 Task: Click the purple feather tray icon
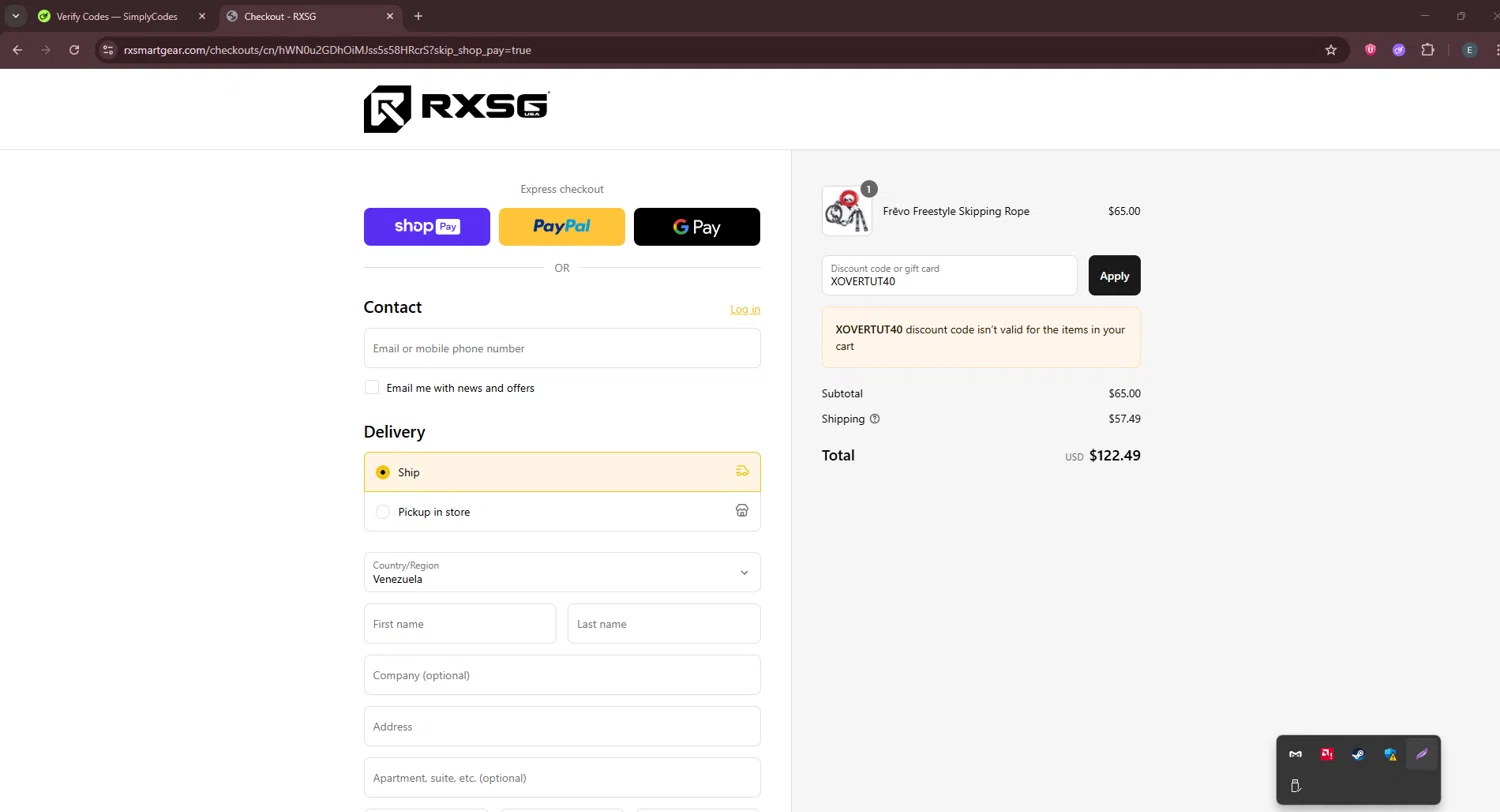tap(1421, 754)
